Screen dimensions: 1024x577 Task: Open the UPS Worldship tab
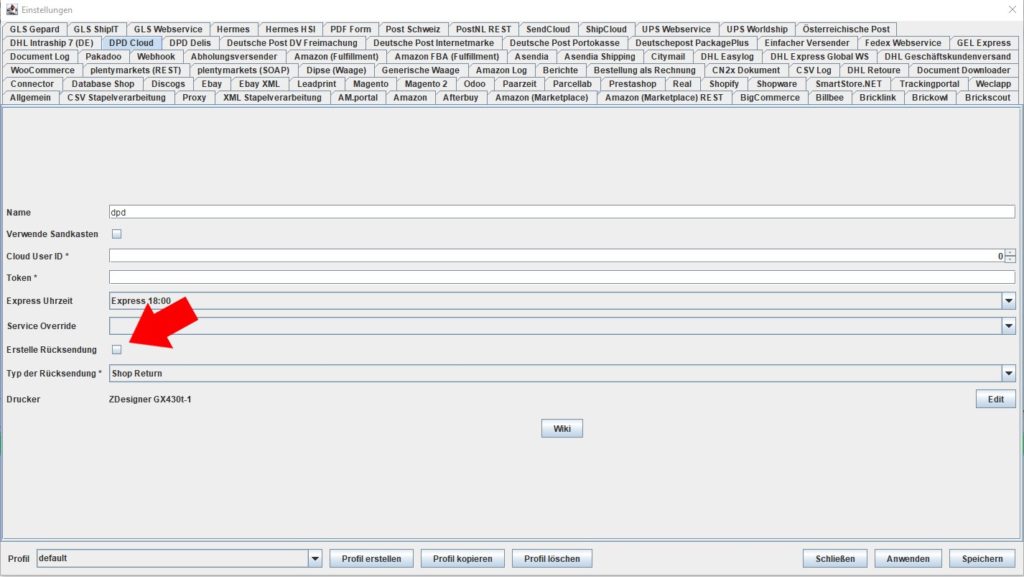(x=757, y=29)
